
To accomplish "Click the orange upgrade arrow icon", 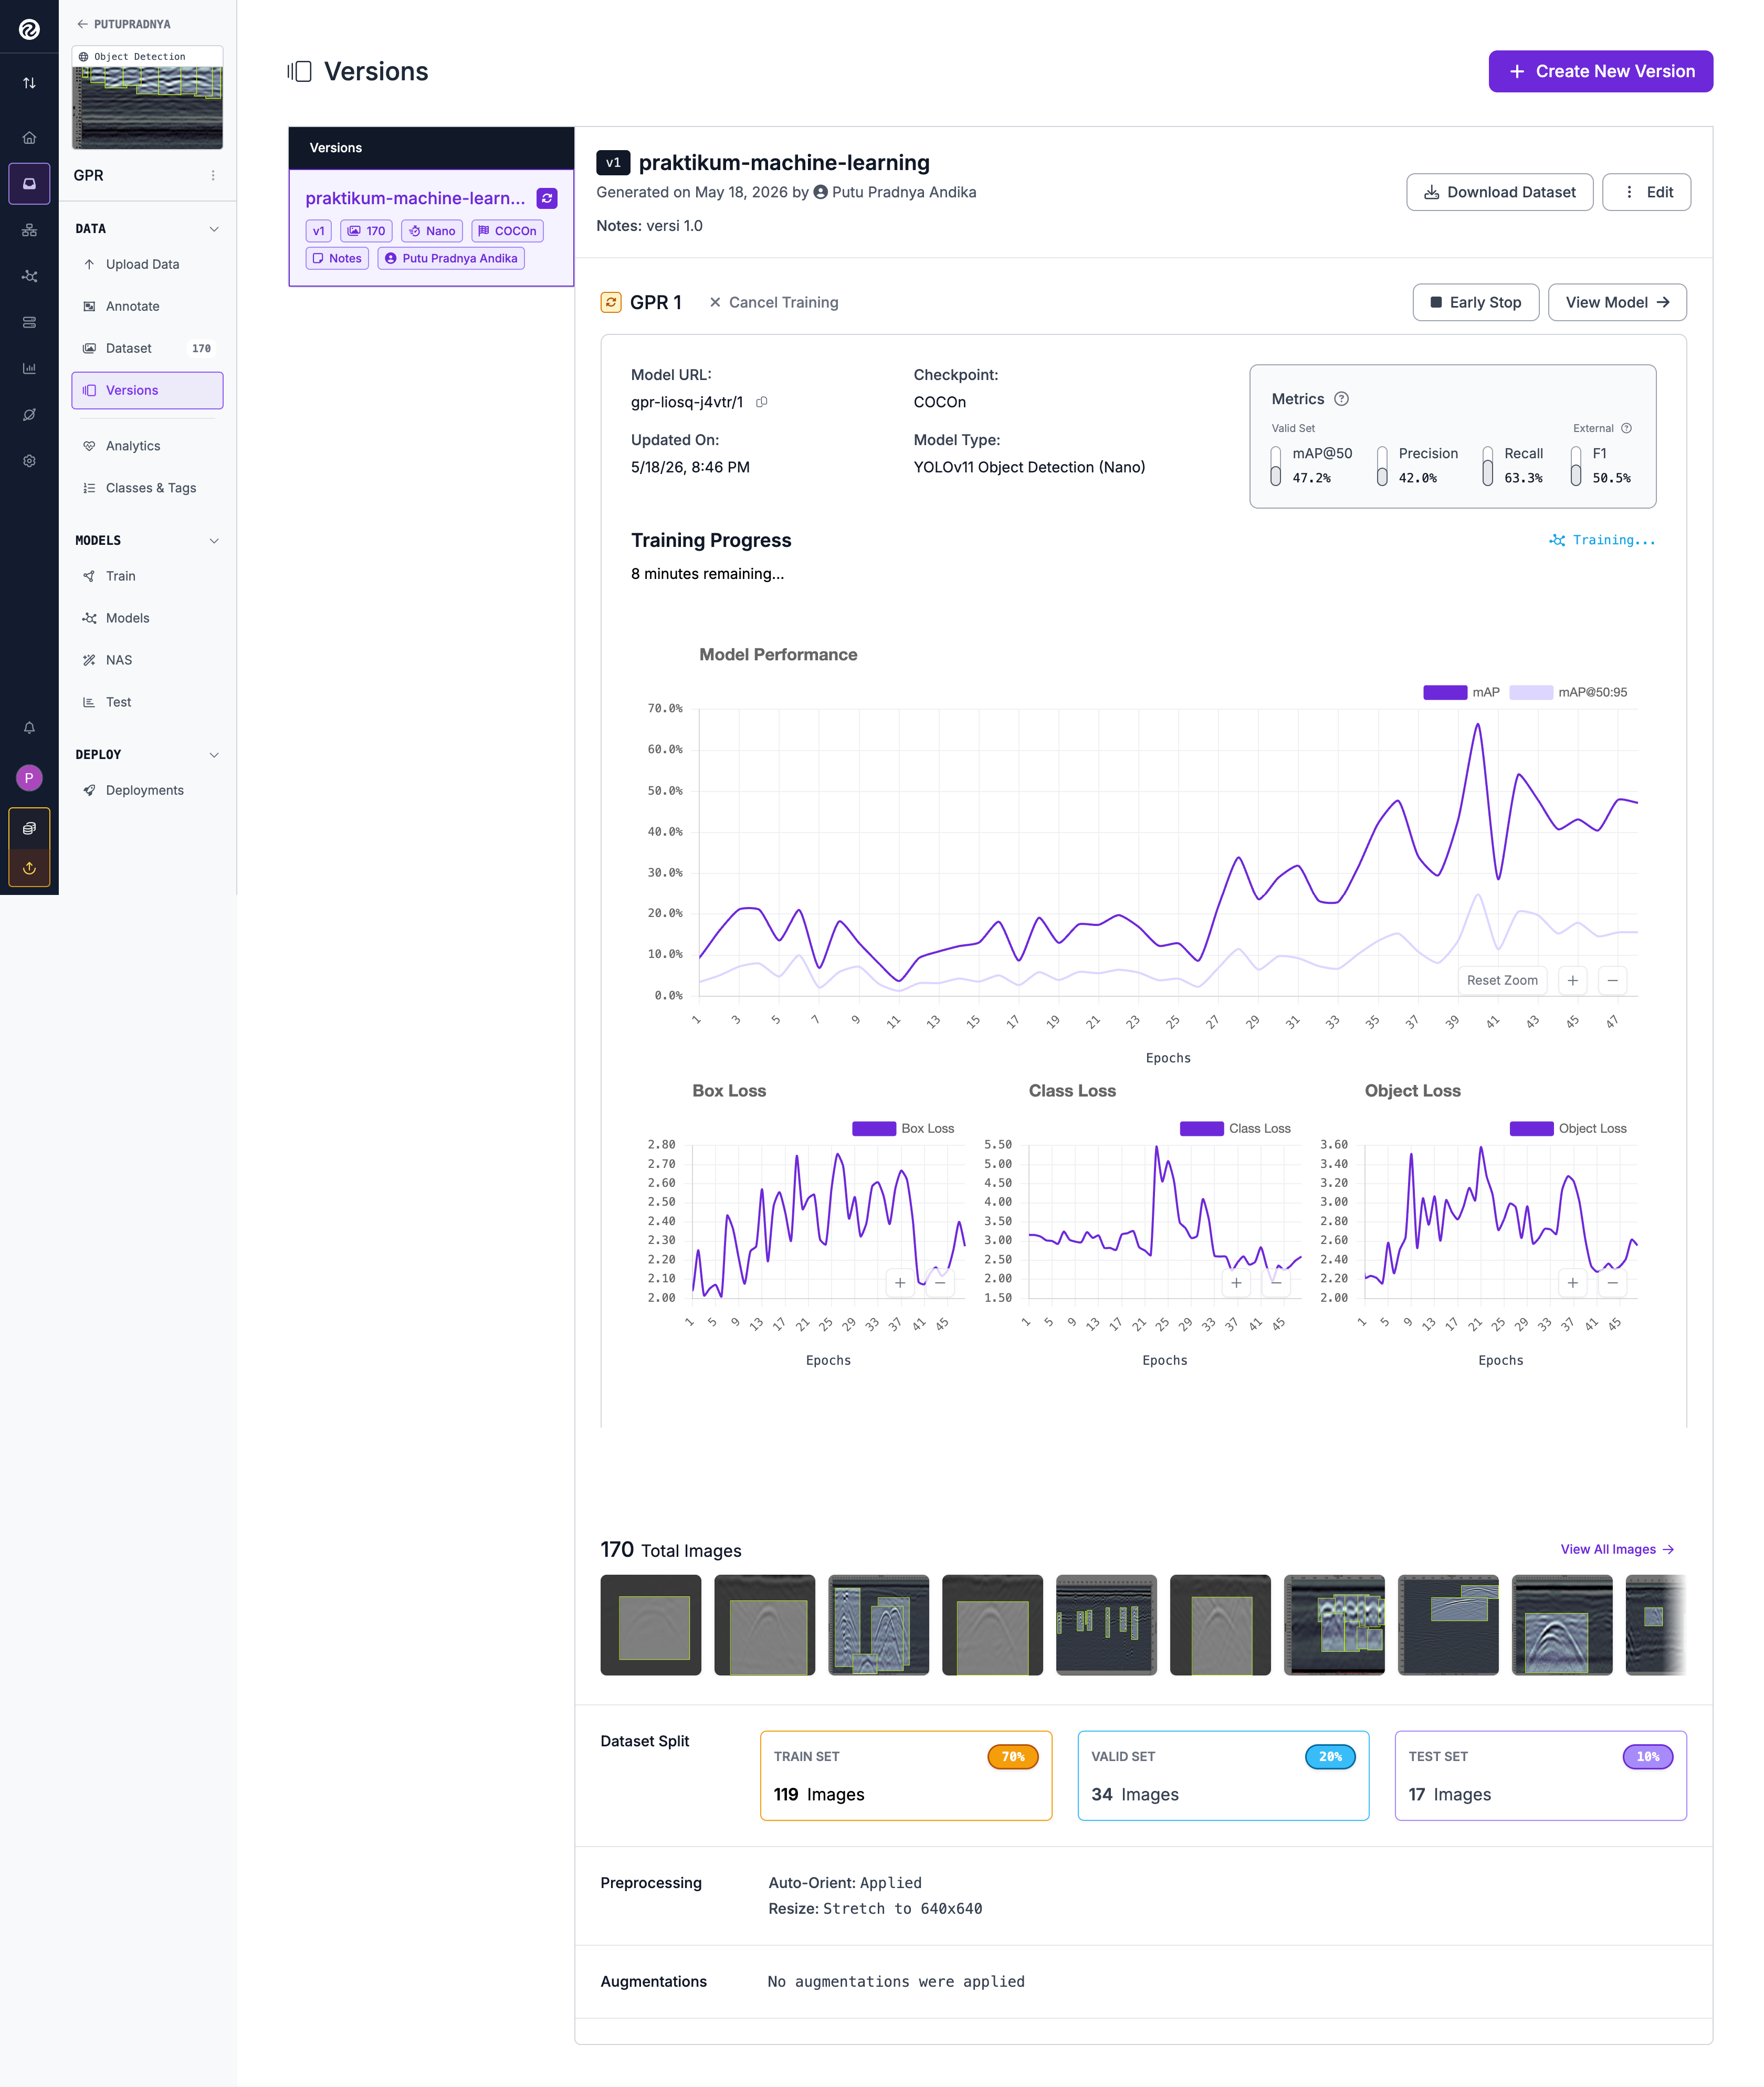I will point(29,868).
